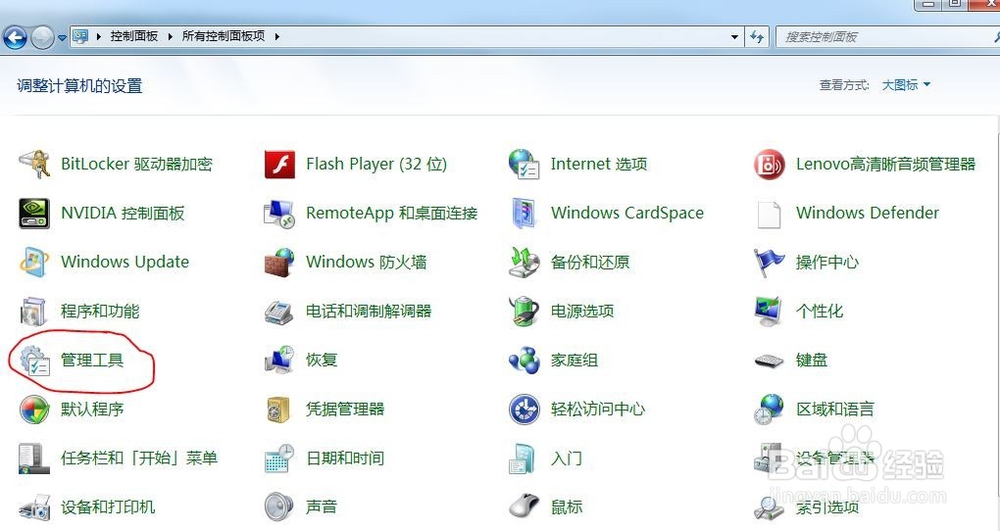Expand the arrow after 所有控制面板项 breadcrumb
1000x531 pixels.
(x=277, y=36)
